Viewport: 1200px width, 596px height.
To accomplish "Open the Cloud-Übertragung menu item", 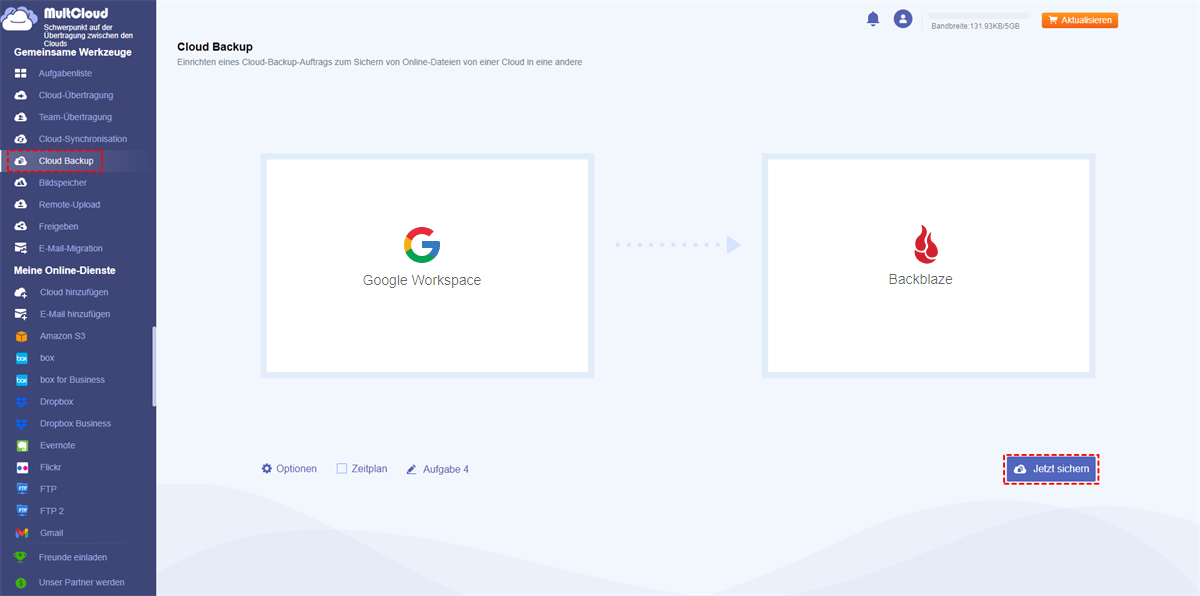I will point(78,96).
